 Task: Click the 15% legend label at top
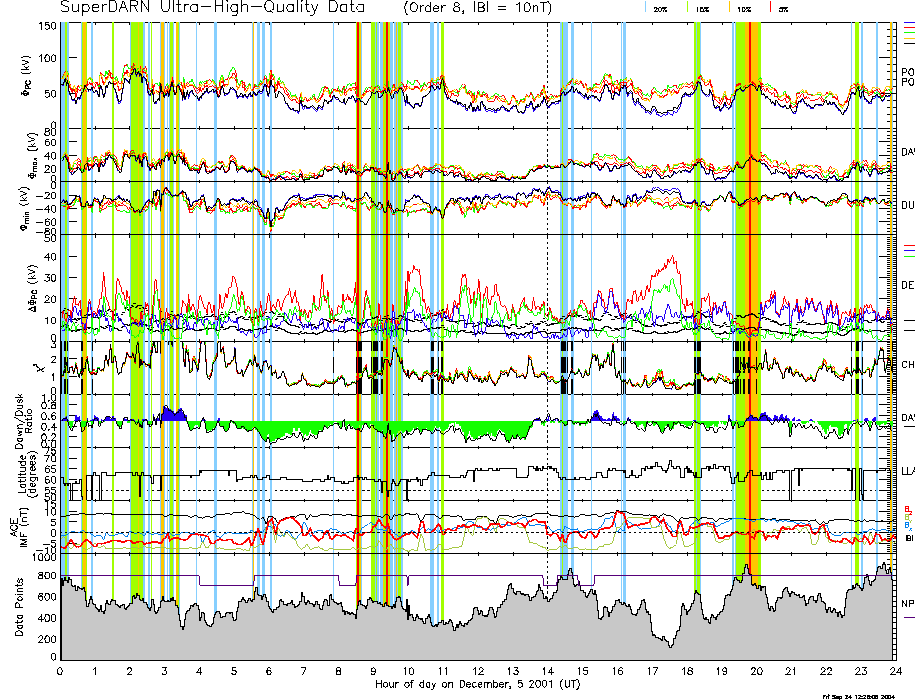(702, 8)
